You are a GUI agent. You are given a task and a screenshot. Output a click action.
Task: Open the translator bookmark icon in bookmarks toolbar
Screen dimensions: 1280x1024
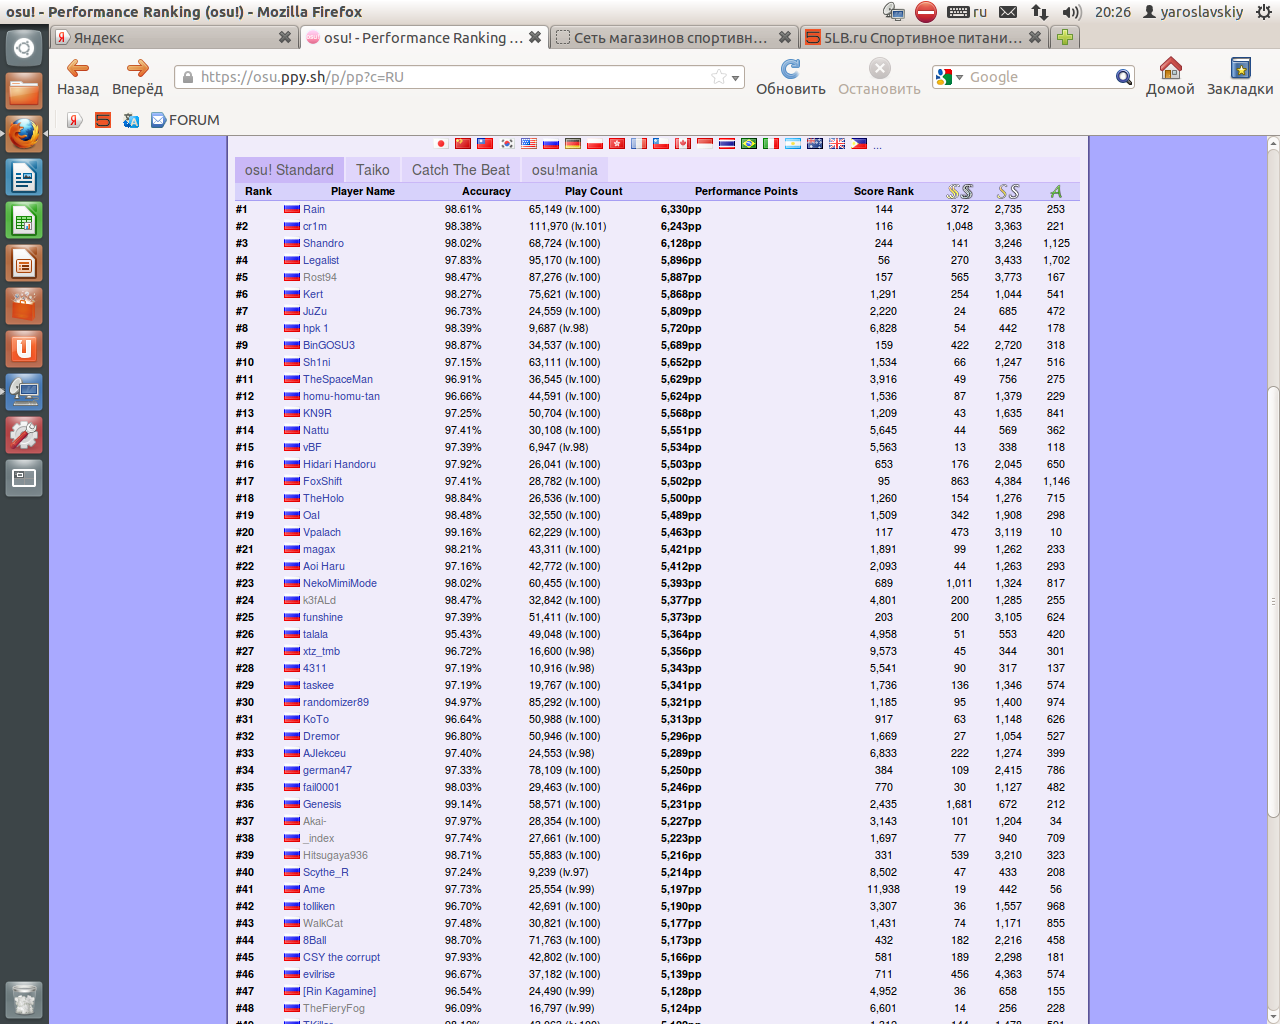[x=131, y=120]
